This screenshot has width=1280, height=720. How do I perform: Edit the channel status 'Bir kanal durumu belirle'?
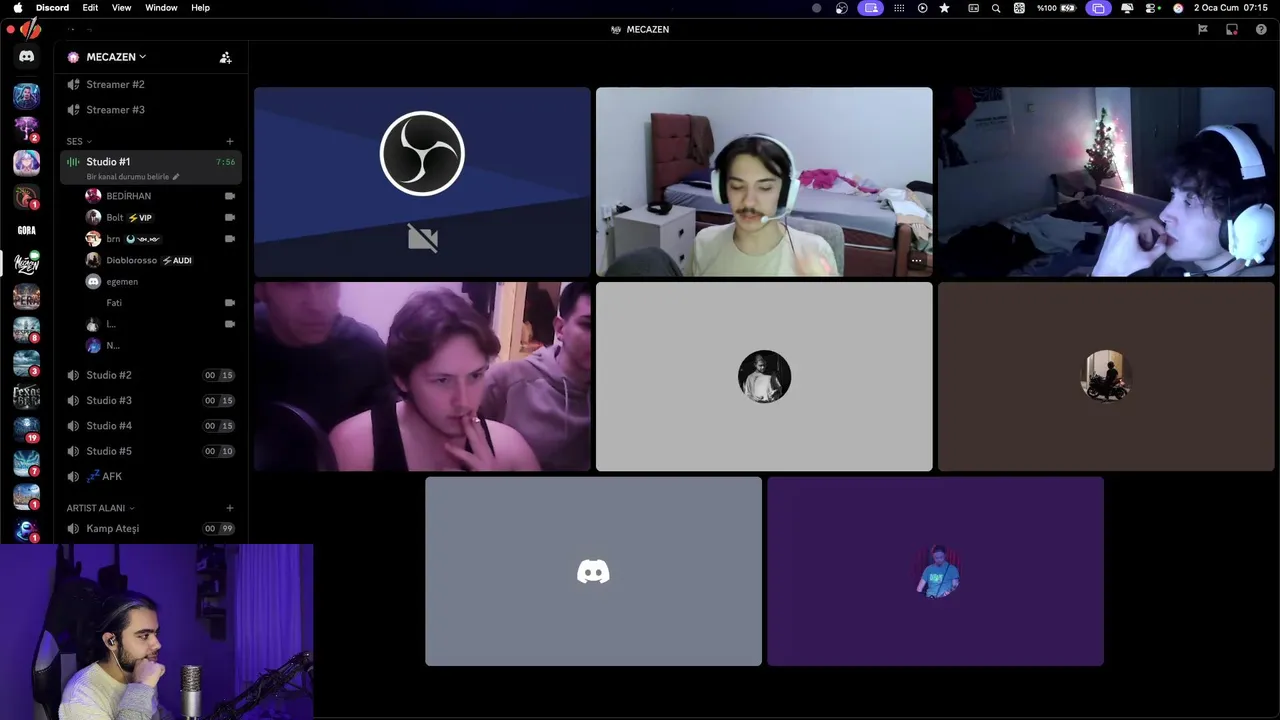point(133,177)
